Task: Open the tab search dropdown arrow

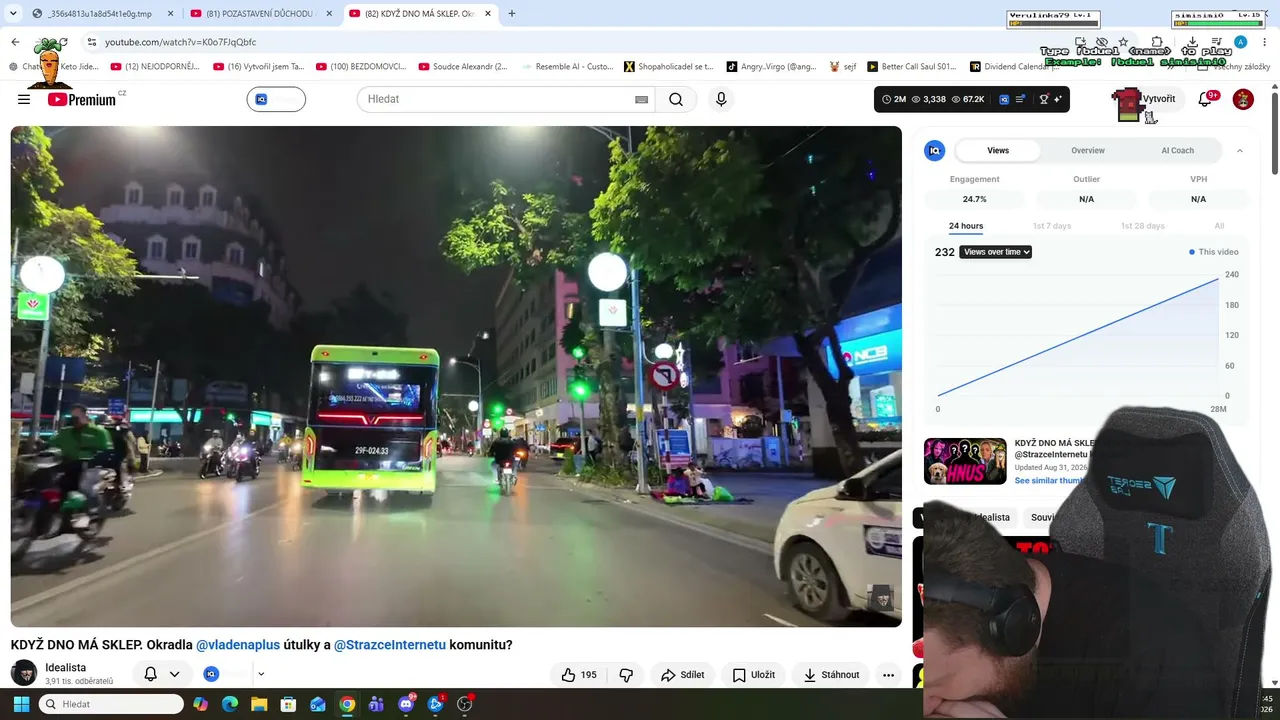Action: coord(13,14)
